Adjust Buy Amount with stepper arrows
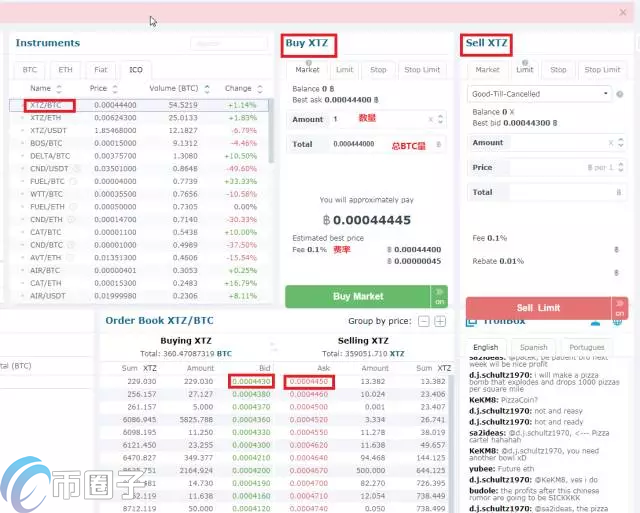Viewport: 640px width, 513px height. point(440,119)
